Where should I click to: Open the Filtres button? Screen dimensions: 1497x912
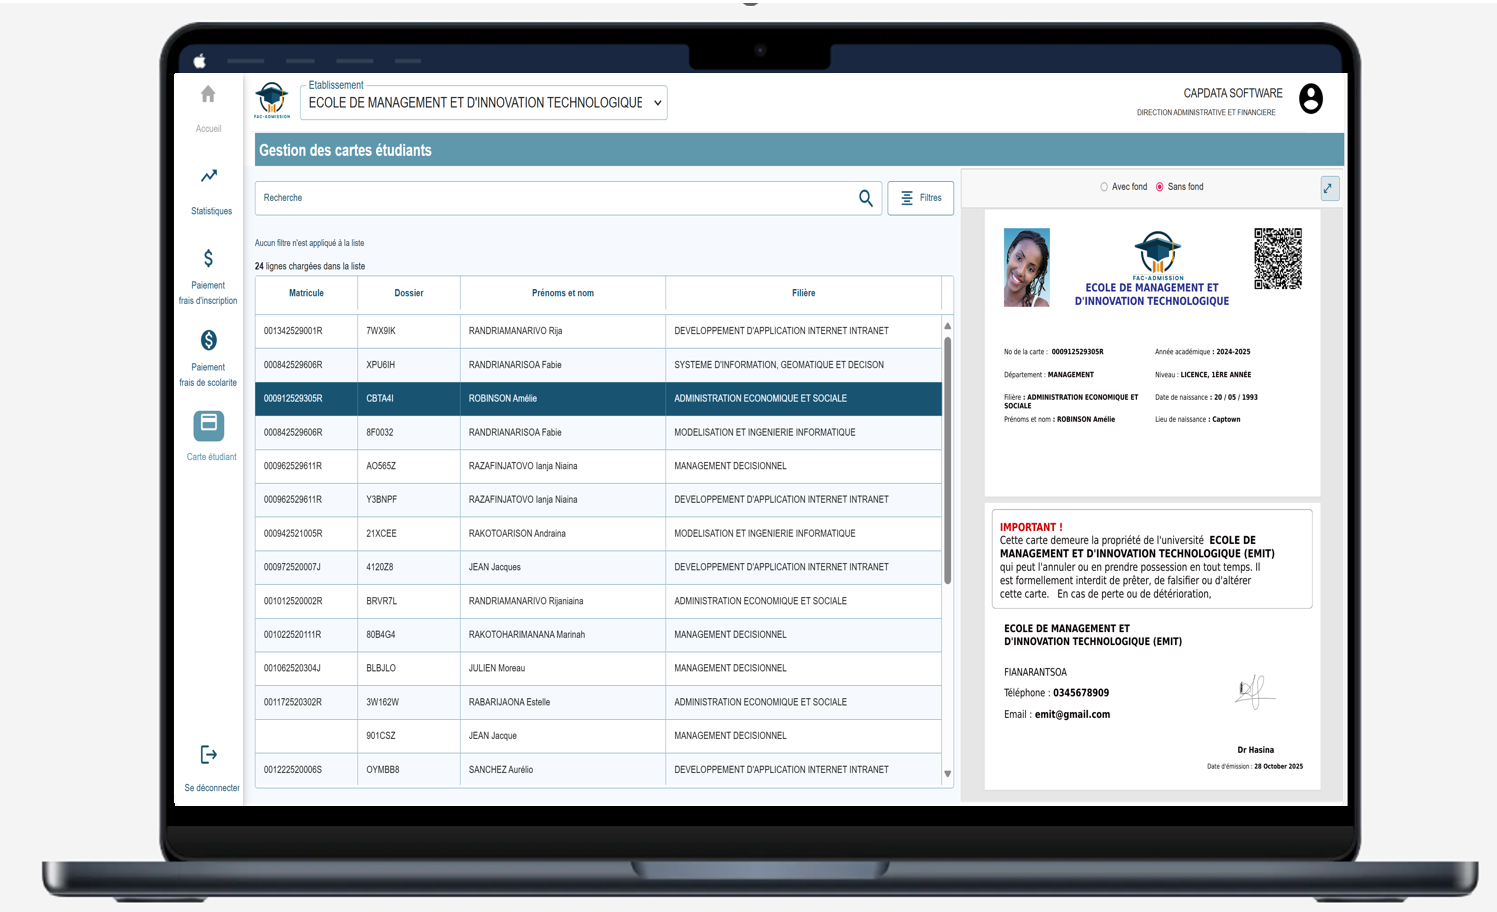pos(920,198)
